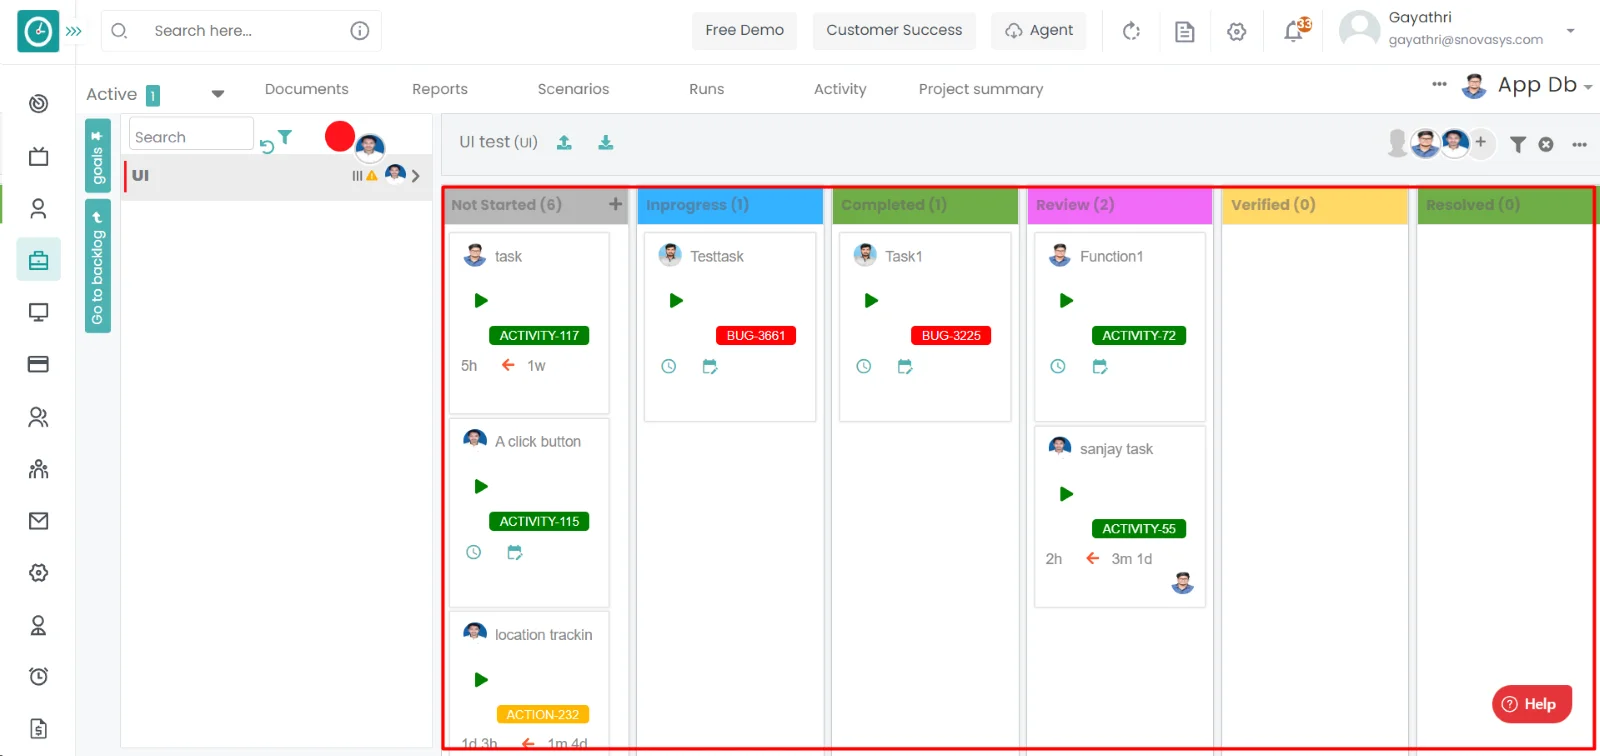Toggle the goals side panel

(97, 156)
